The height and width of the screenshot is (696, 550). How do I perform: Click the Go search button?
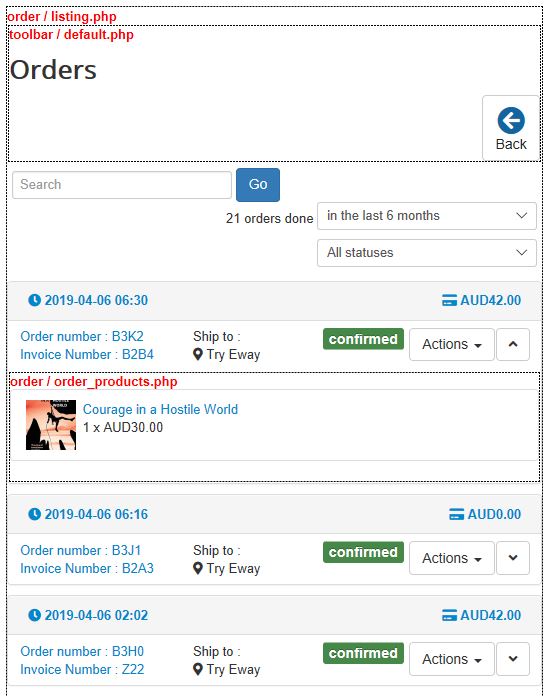coord(258,185)
